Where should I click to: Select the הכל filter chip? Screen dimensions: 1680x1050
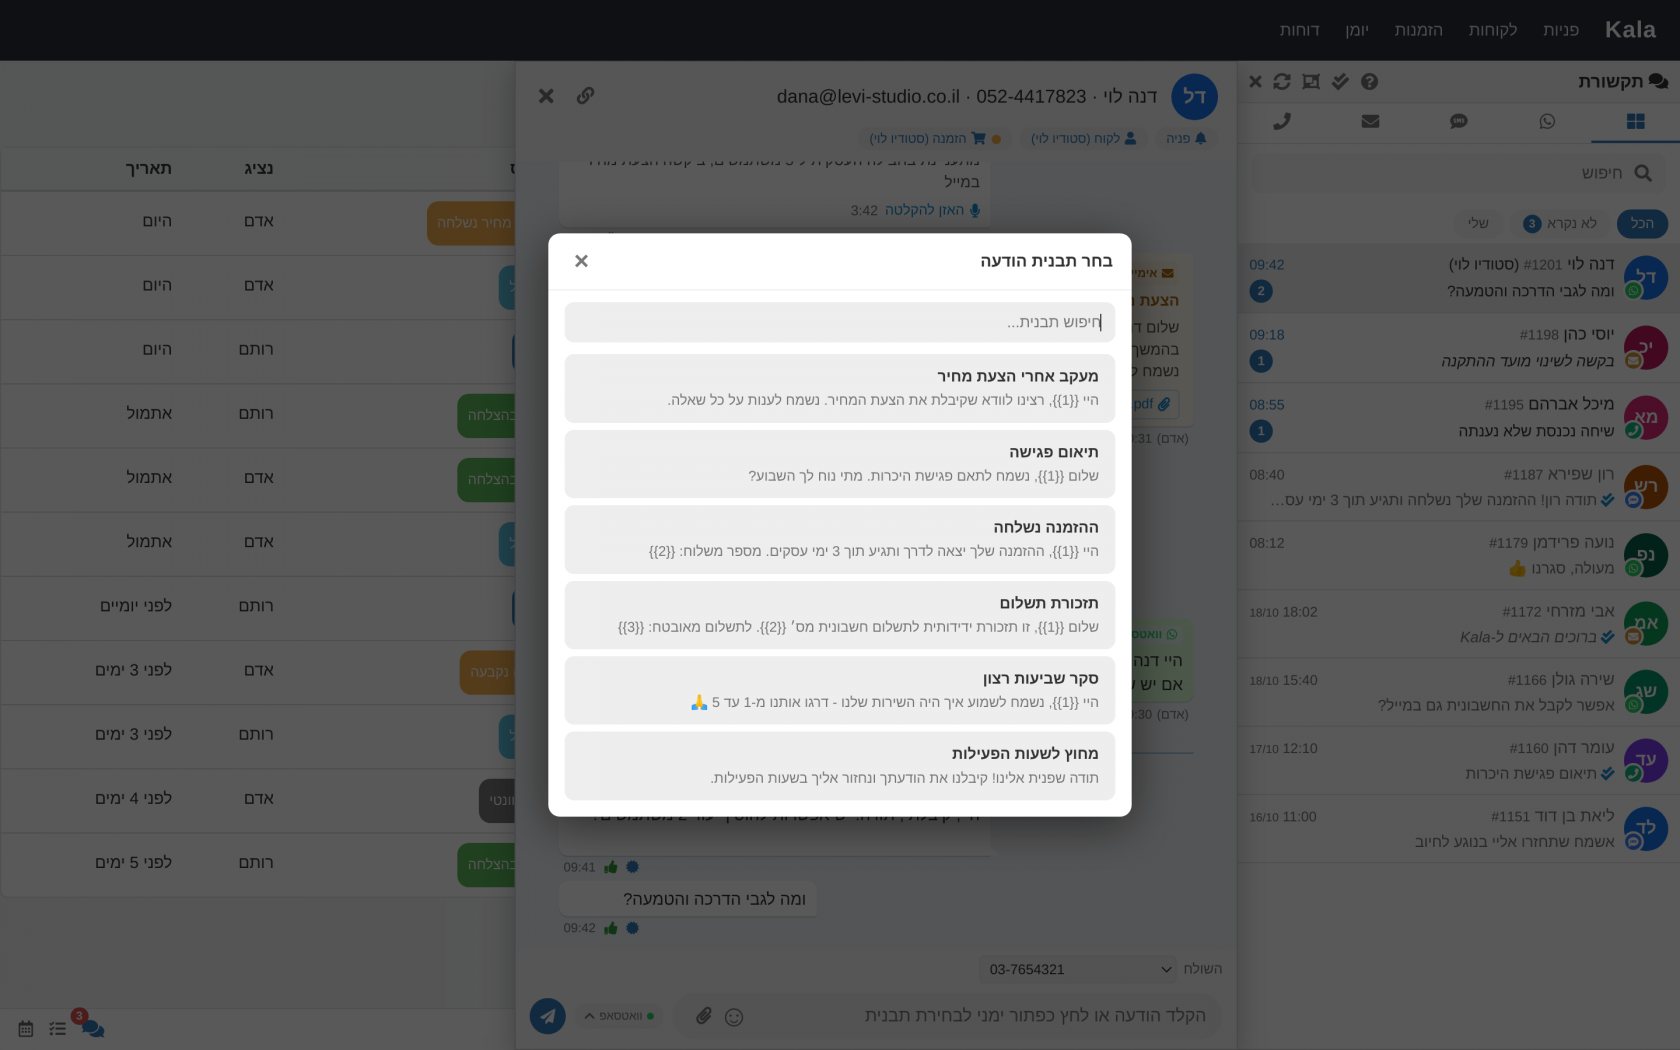point(1642,223)
